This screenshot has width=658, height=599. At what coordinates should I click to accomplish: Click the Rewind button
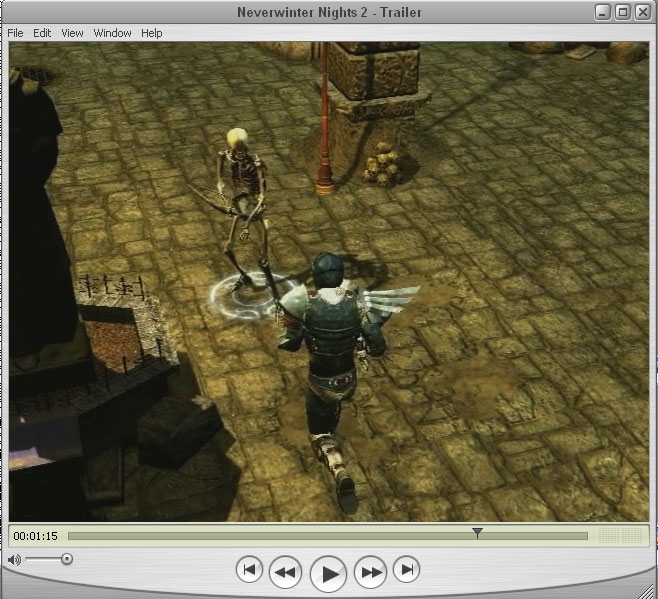coord(285,572)
